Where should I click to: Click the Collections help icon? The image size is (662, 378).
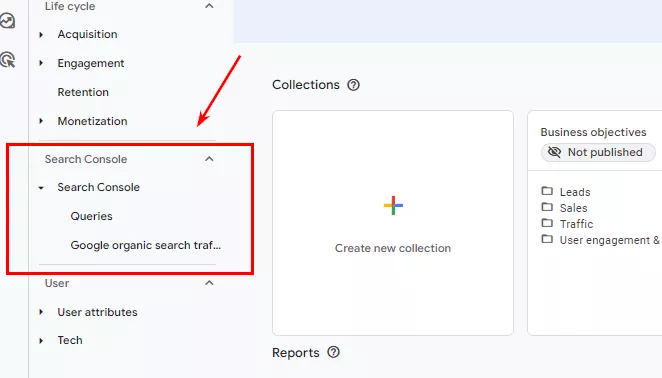coord(353,85)
